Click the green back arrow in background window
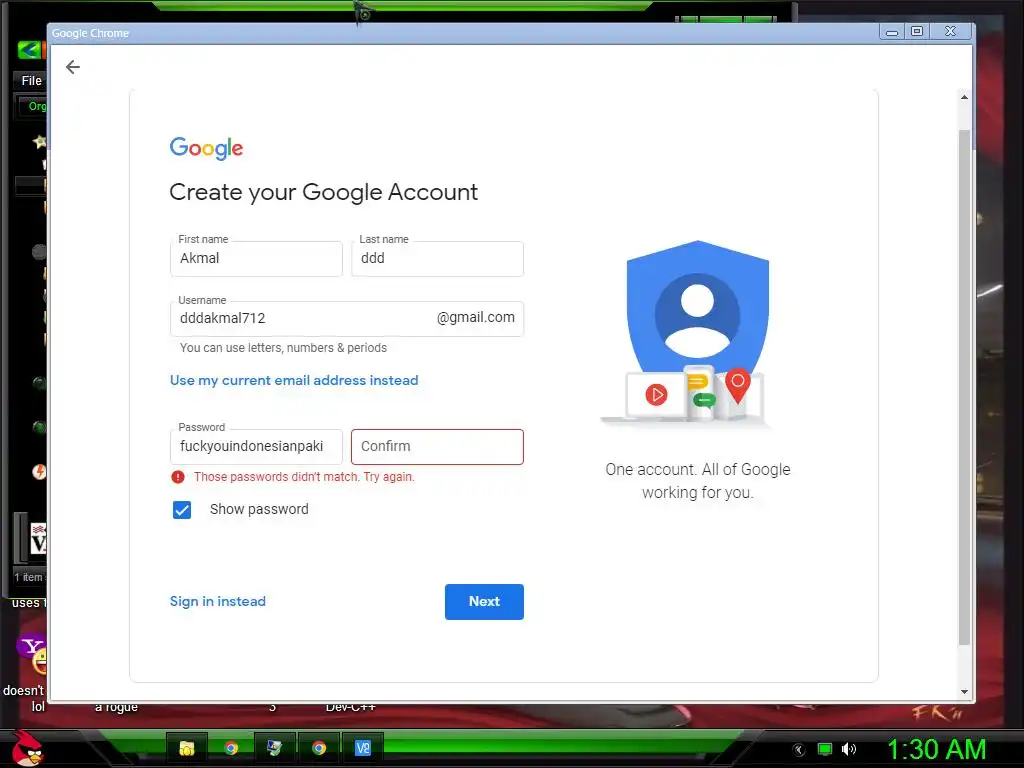The height and width of the screenshot is (768, 1024). coord(30,49)
